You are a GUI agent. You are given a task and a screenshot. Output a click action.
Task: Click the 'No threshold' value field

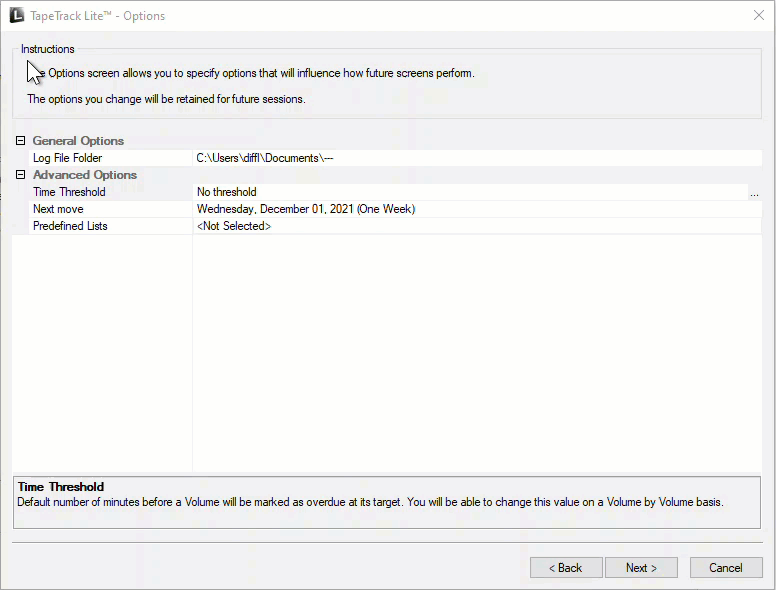pos(470,192)
